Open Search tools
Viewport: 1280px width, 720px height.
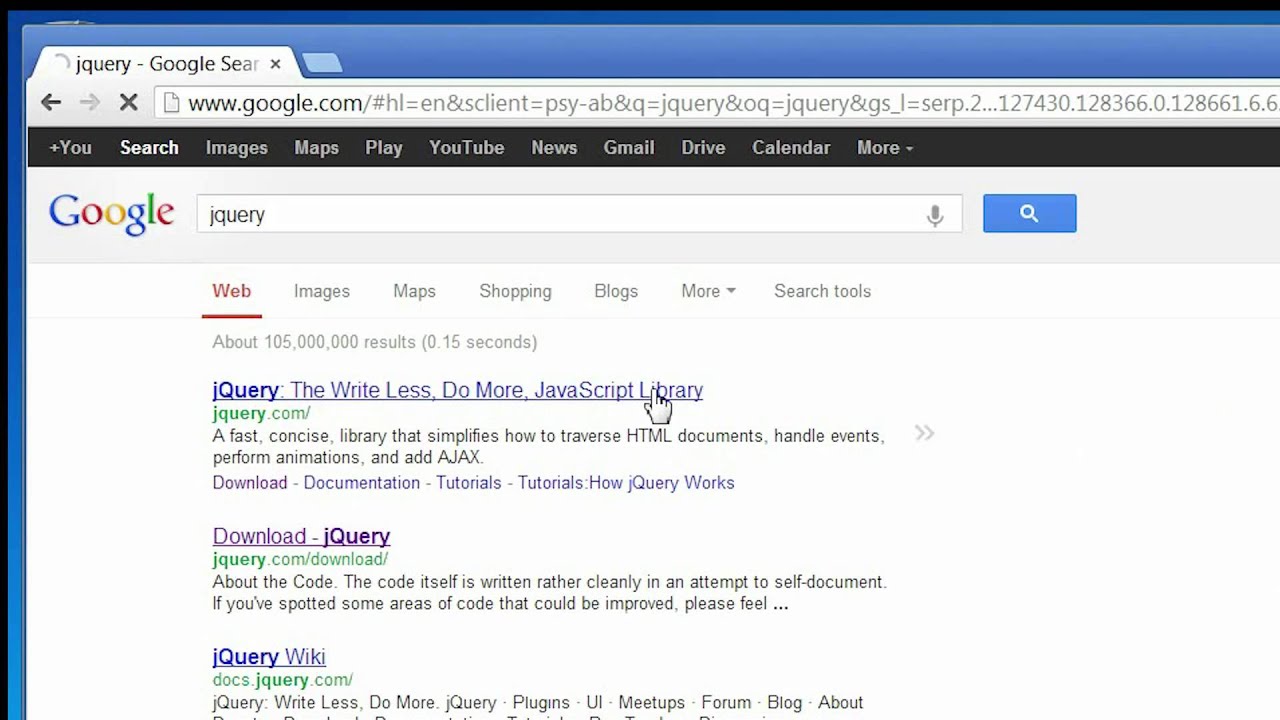[x=822, y=291]
